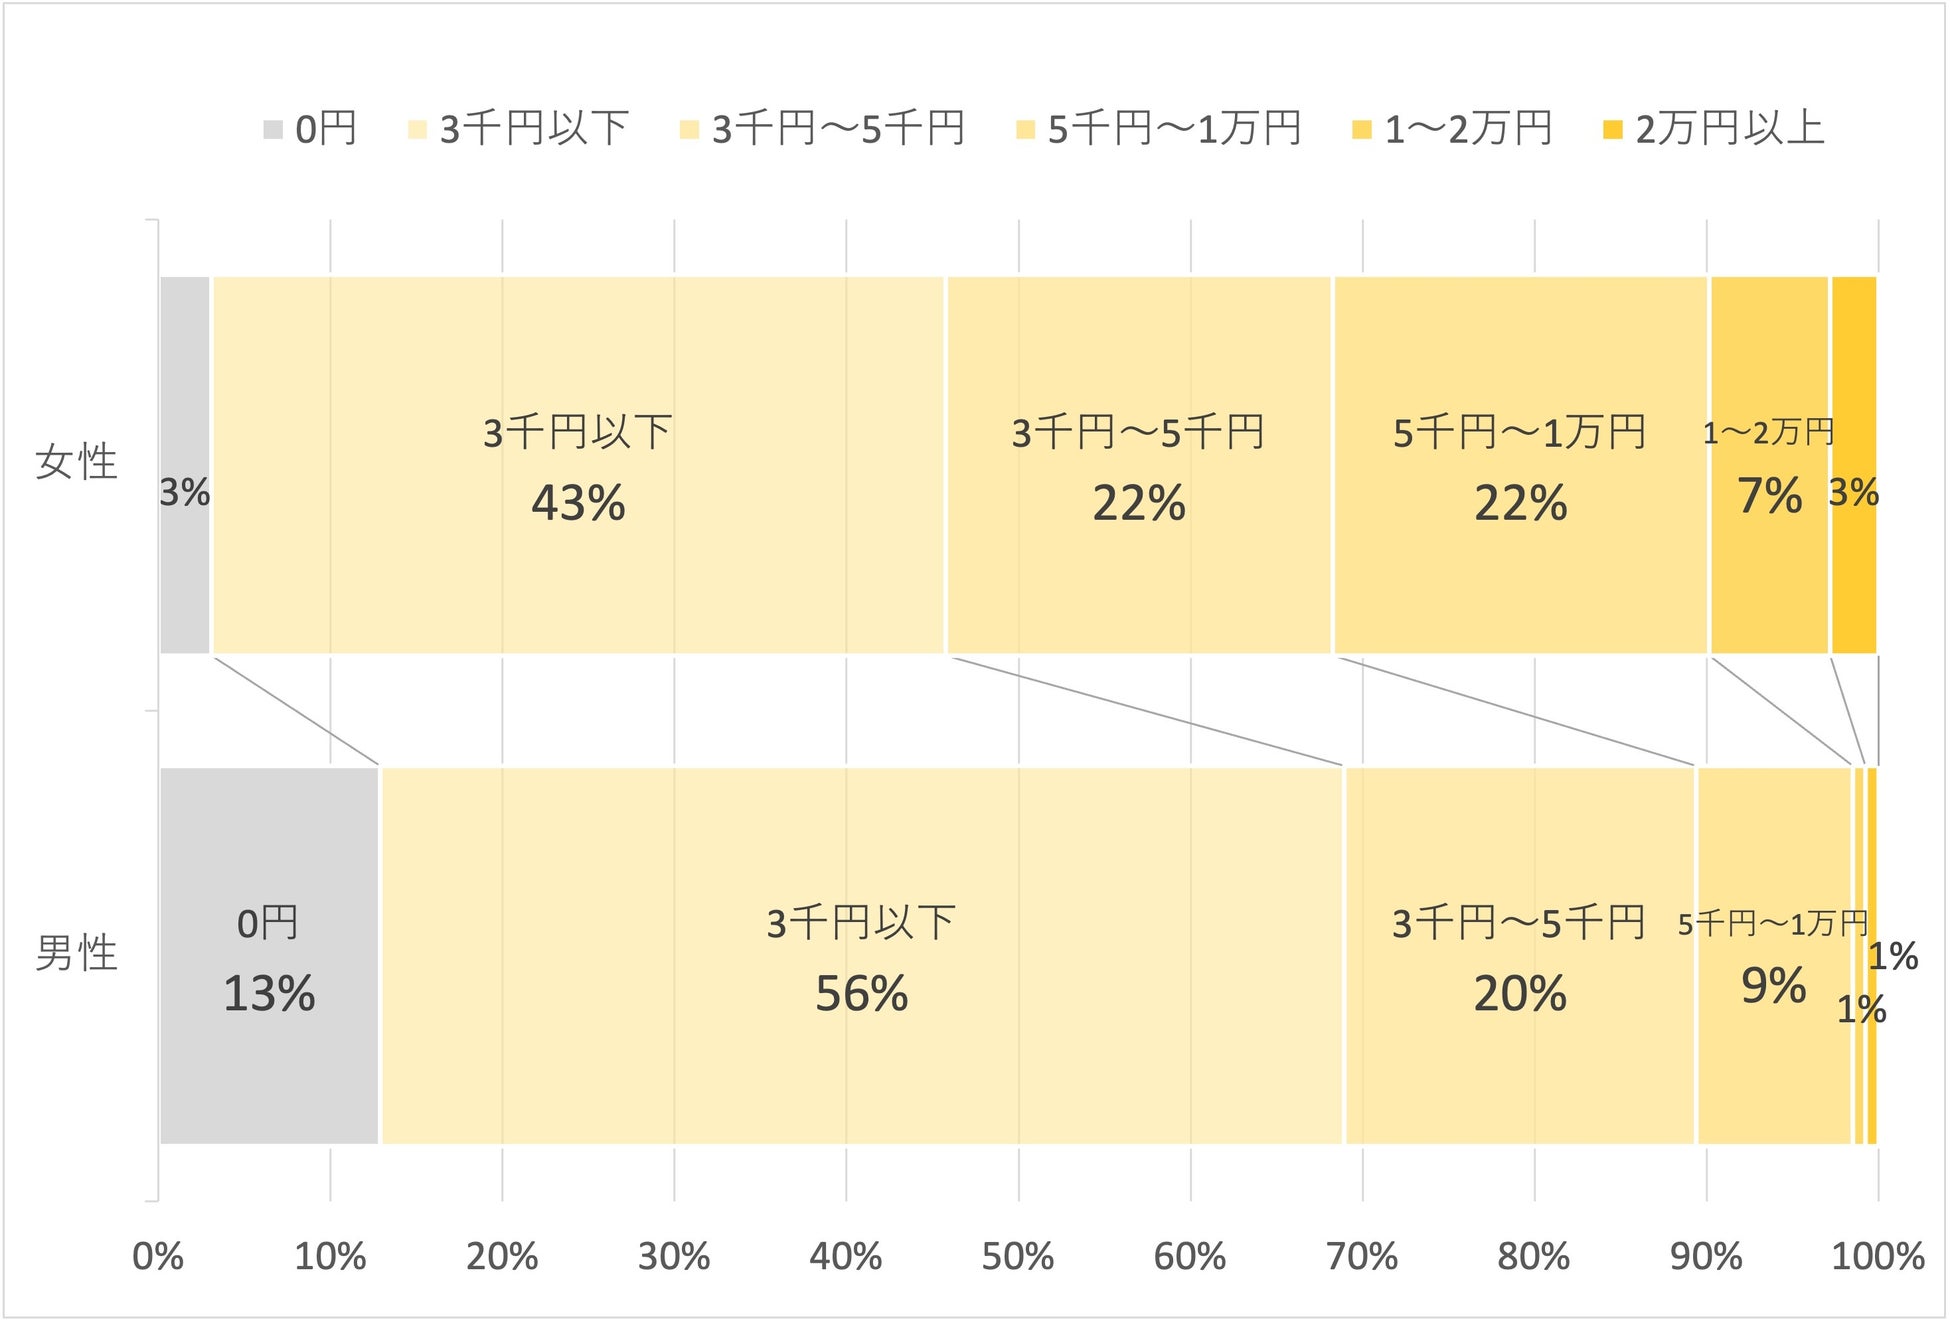This screenshot has width=1950, height=1323.
Task: Click the 2万円以上 legend text
Action: pos(1730,130)
